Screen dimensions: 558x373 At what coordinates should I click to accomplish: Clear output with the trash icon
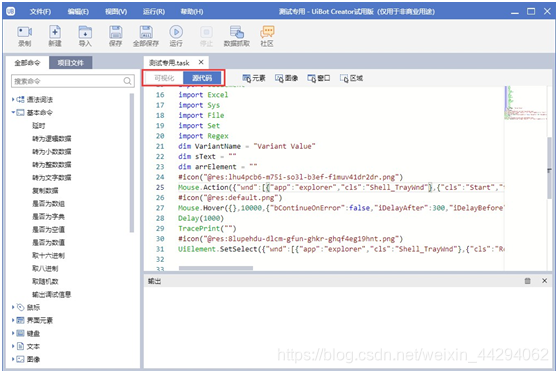click(527, 281)
